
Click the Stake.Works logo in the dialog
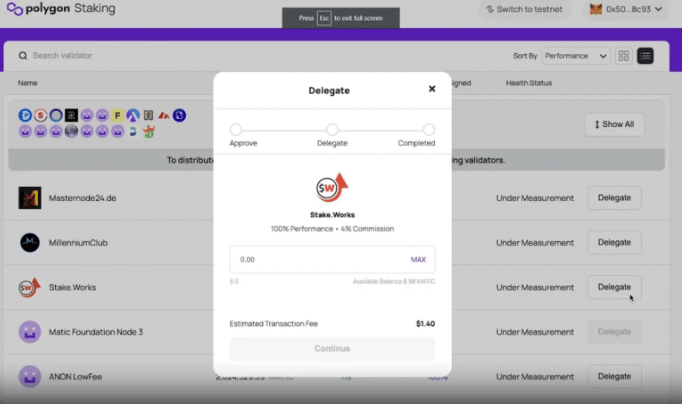(332, 187)
